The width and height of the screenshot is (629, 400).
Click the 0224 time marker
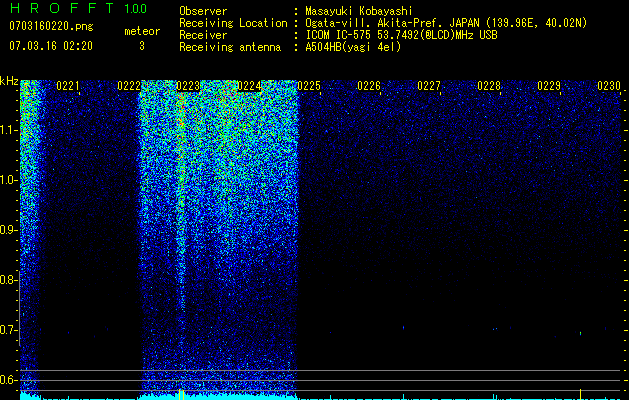249,86
